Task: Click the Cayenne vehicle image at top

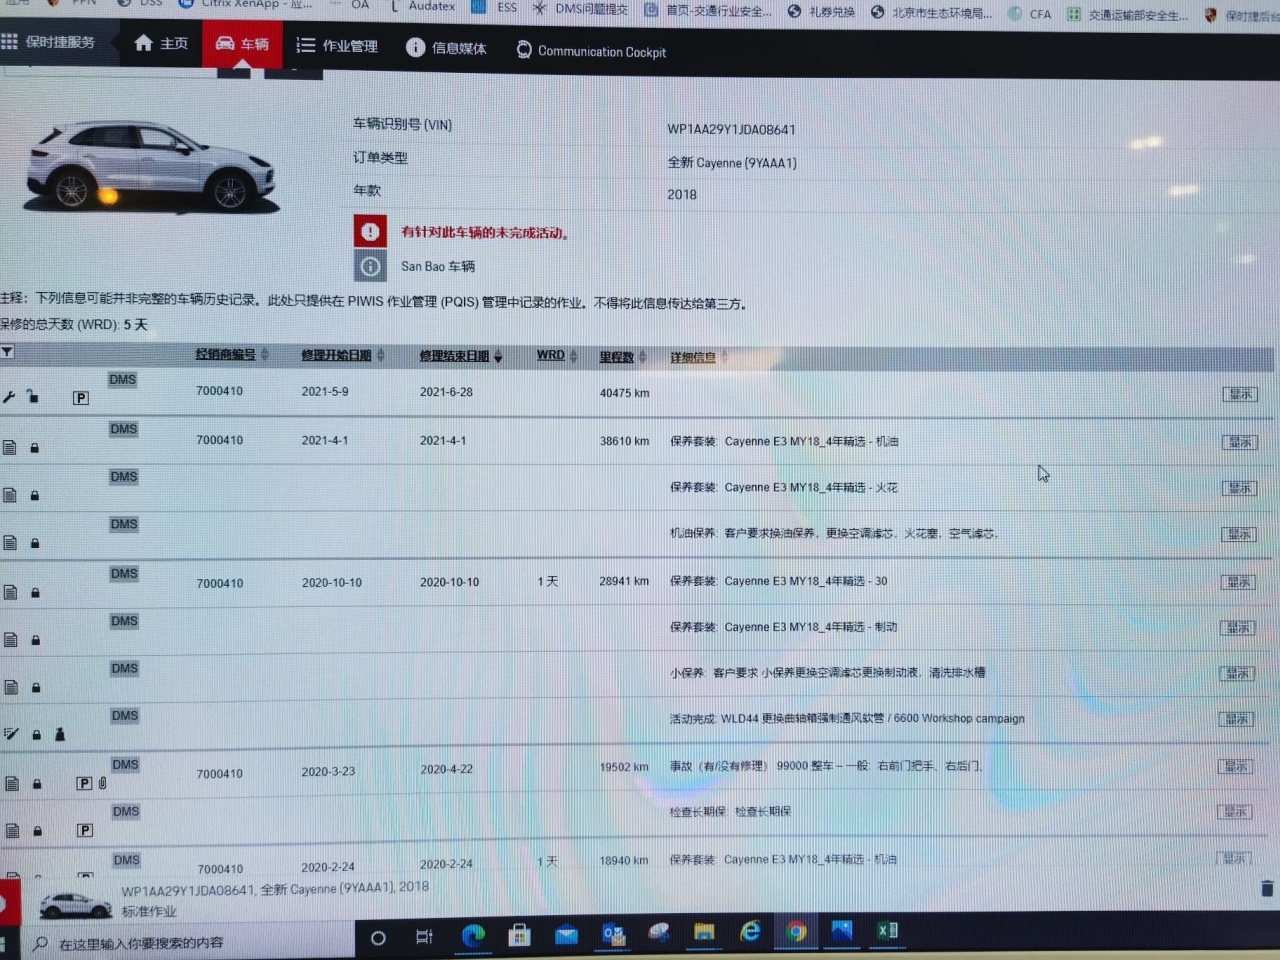Action: (150, 166)
